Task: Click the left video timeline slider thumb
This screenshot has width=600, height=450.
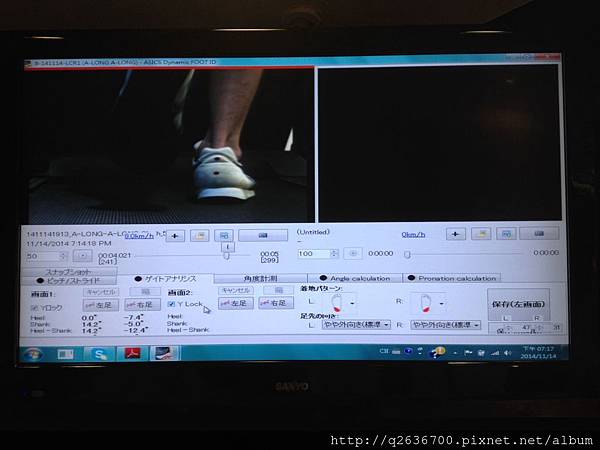Action: coord(227,255)
